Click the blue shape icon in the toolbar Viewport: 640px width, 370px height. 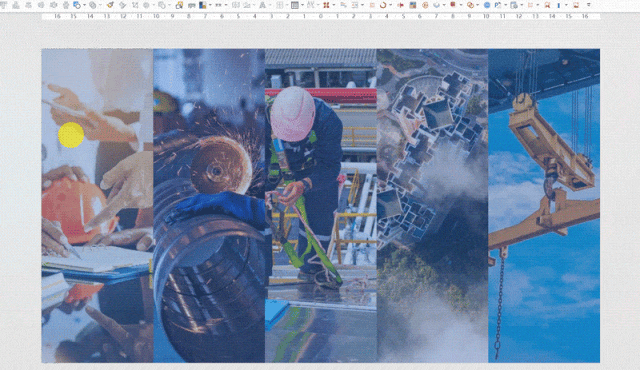point(76,5)
